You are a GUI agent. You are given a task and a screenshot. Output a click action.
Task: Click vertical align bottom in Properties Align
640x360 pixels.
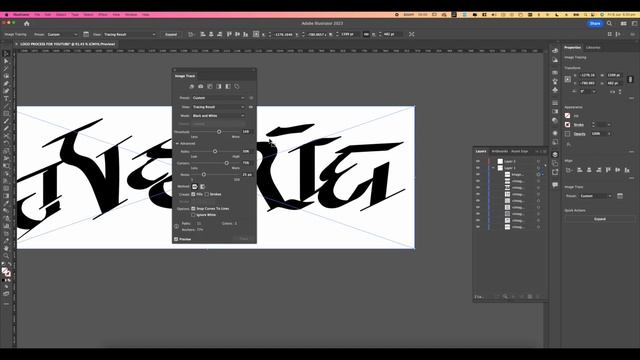[627, 170]
